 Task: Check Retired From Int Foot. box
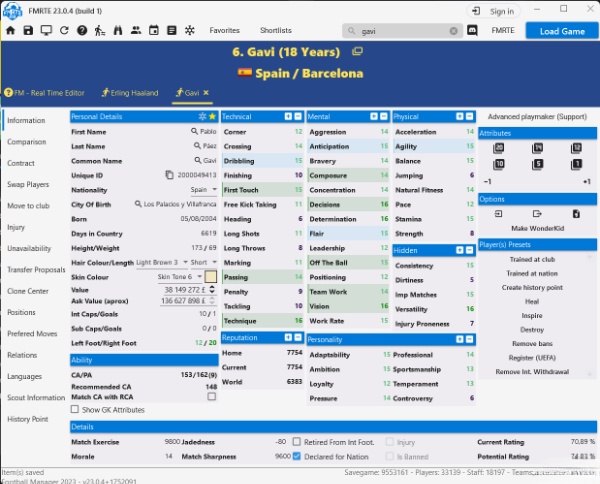coord(297,442)
